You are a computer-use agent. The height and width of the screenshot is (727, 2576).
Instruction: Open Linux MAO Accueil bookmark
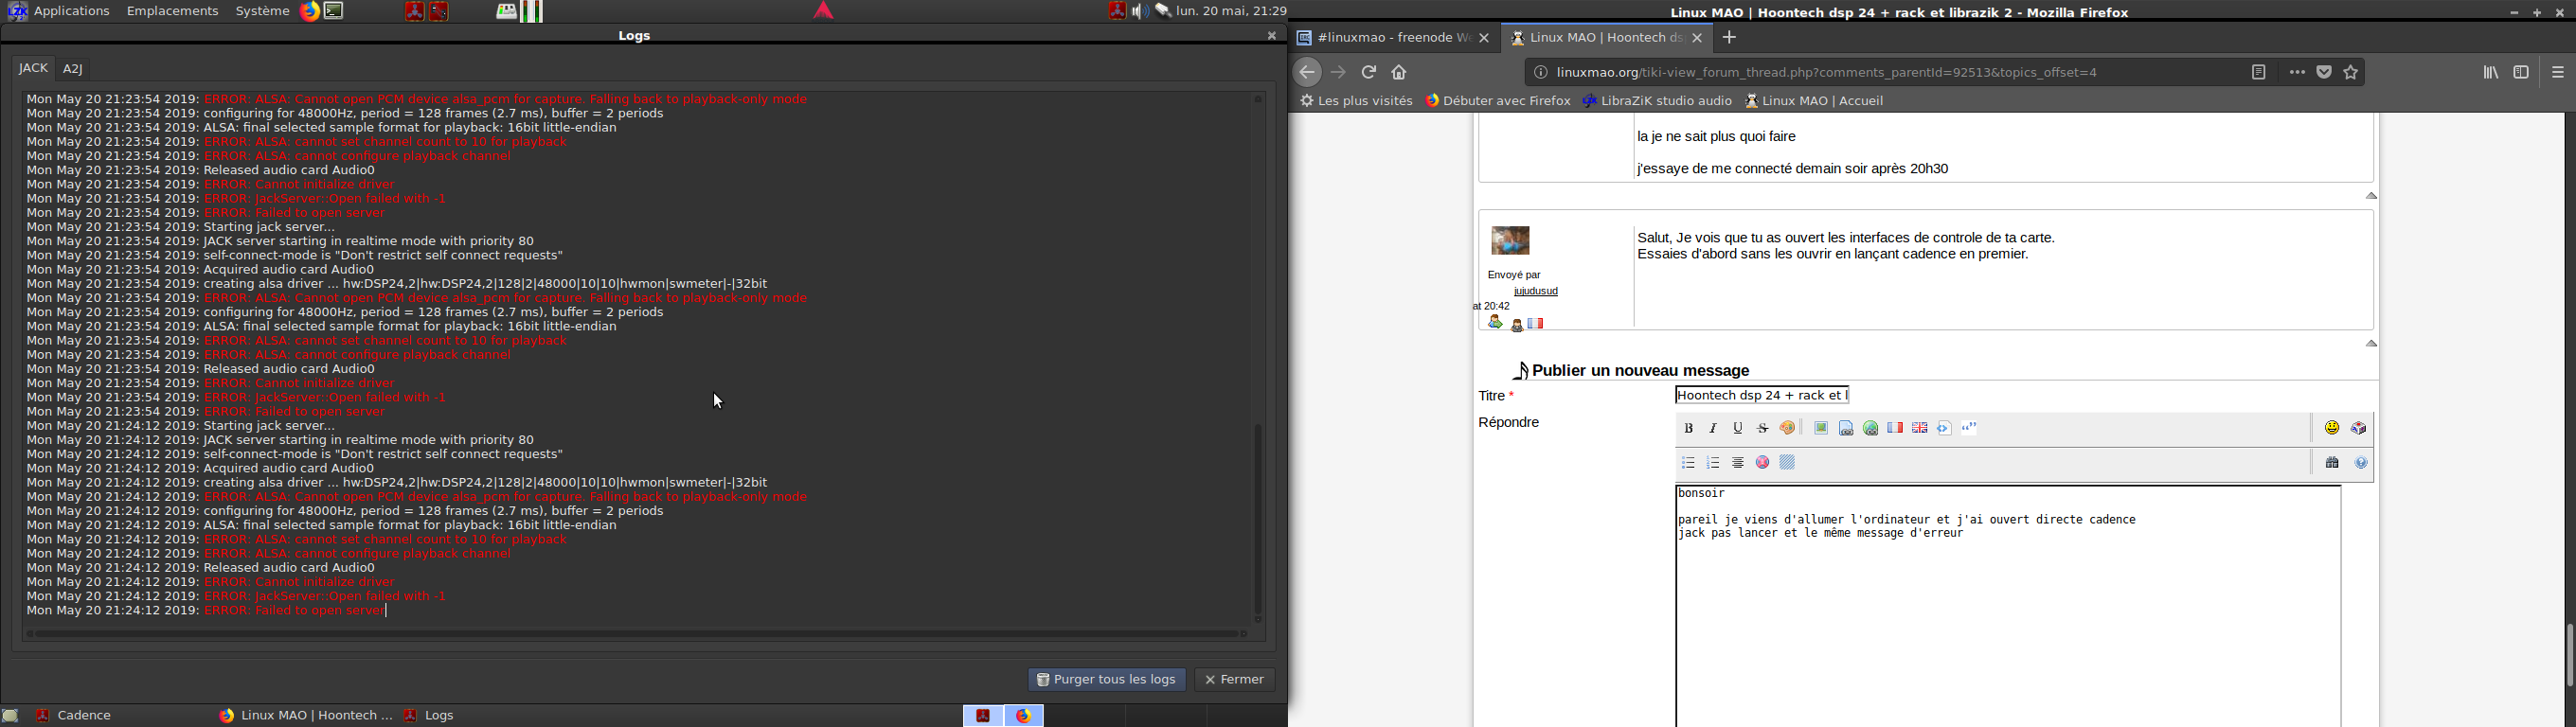click(1815, 101)
